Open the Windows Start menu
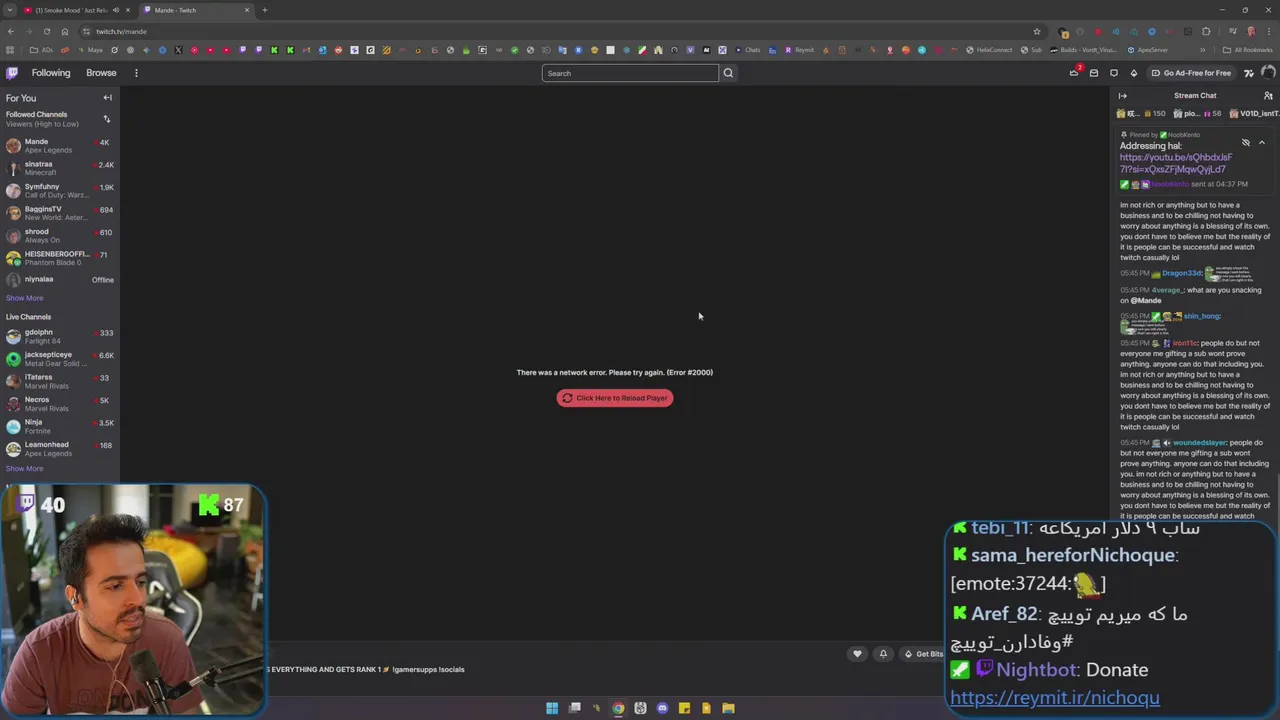The image size is (1280, 720). click(x=552, y=708)
